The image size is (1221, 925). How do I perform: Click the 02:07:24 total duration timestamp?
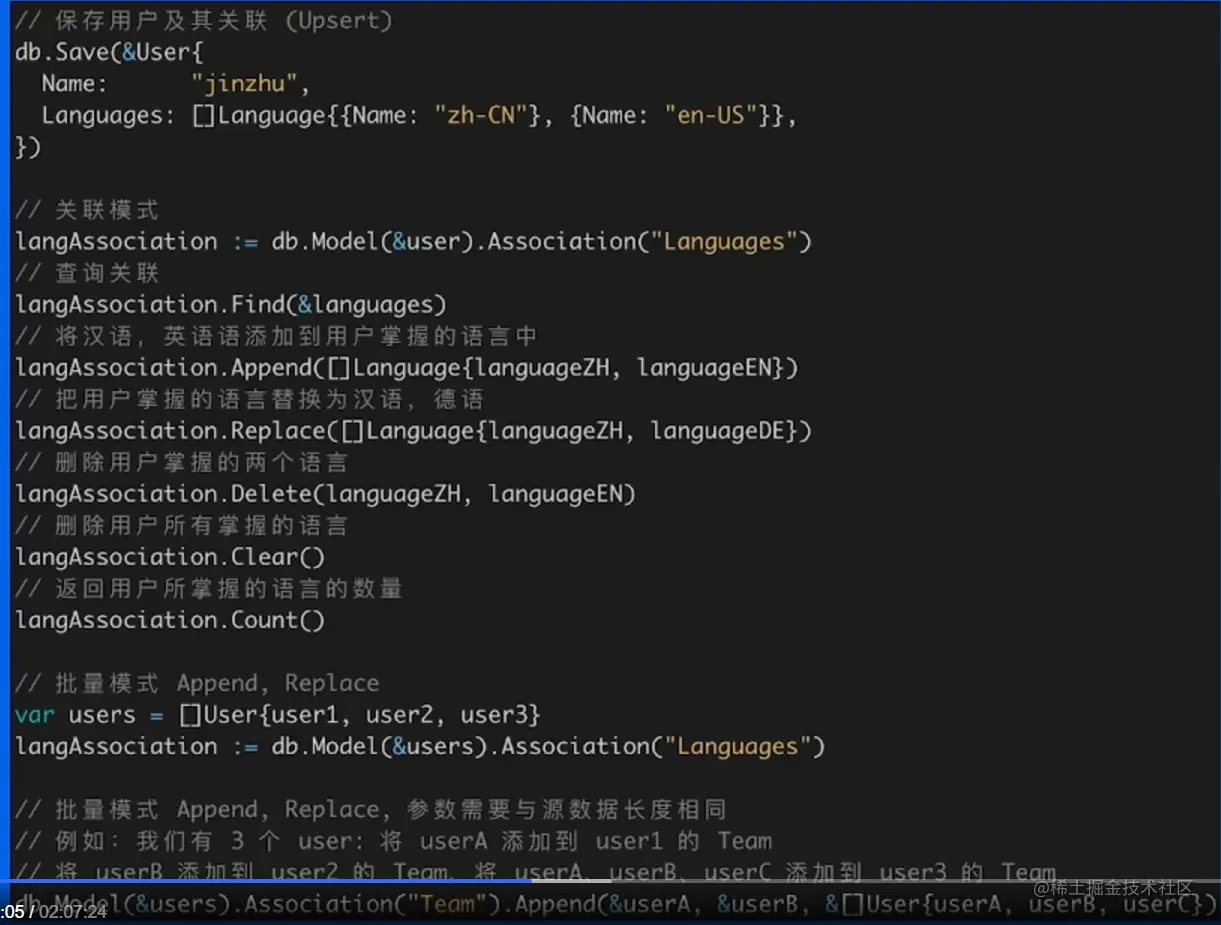tap(73, 913)
